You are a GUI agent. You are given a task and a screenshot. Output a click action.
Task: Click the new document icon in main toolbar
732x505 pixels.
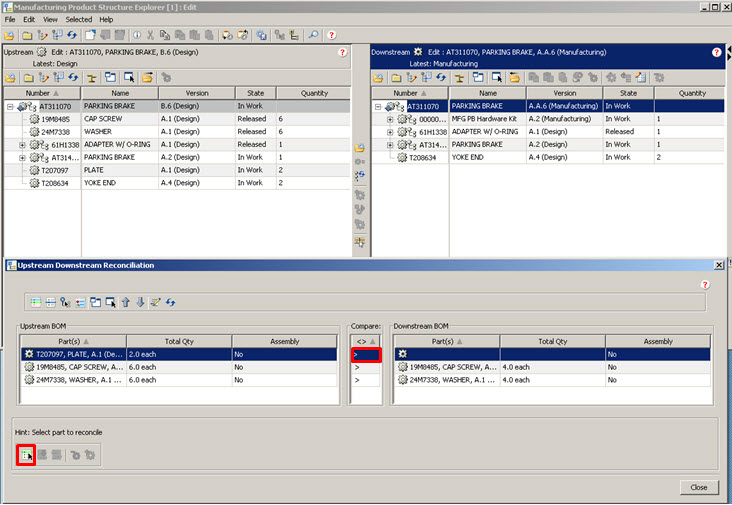[90, 35]
